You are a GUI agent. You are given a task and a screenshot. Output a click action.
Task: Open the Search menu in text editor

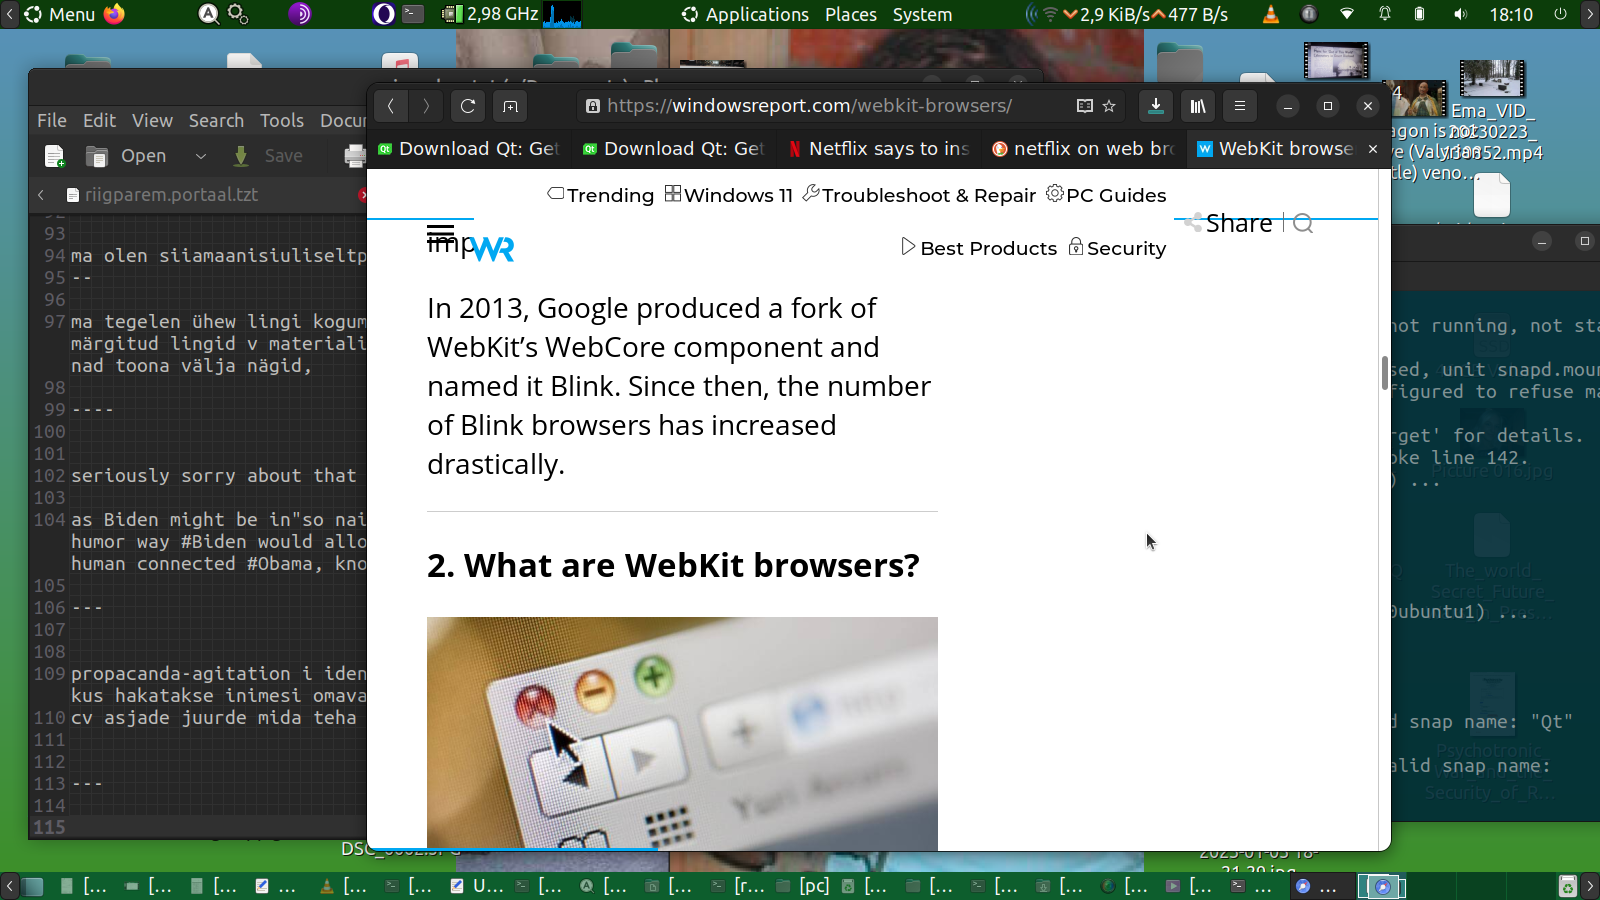coord(216,120)
